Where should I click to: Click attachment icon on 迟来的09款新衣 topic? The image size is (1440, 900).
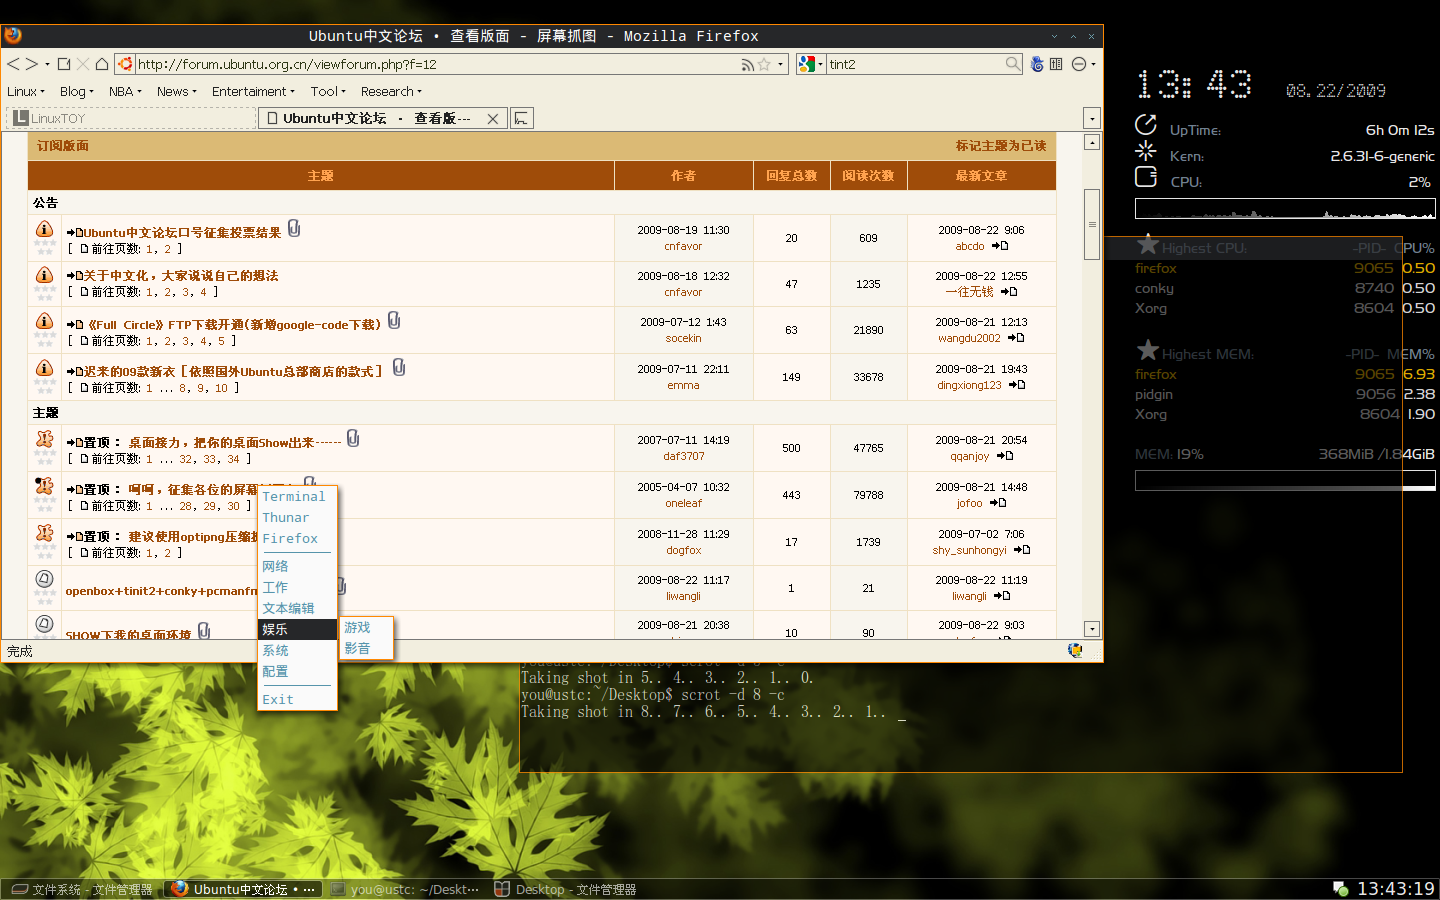click(399, 367)
